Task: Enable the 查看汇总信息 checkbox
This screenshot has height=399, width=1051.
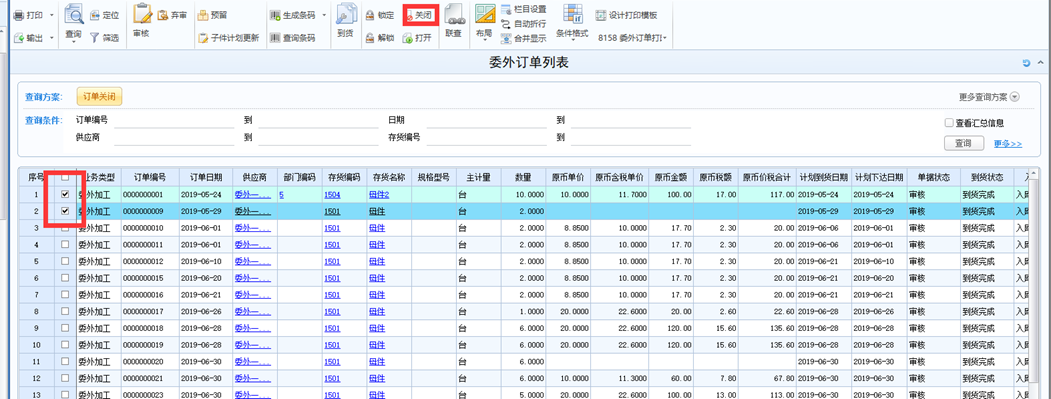Action: point(948,123)
